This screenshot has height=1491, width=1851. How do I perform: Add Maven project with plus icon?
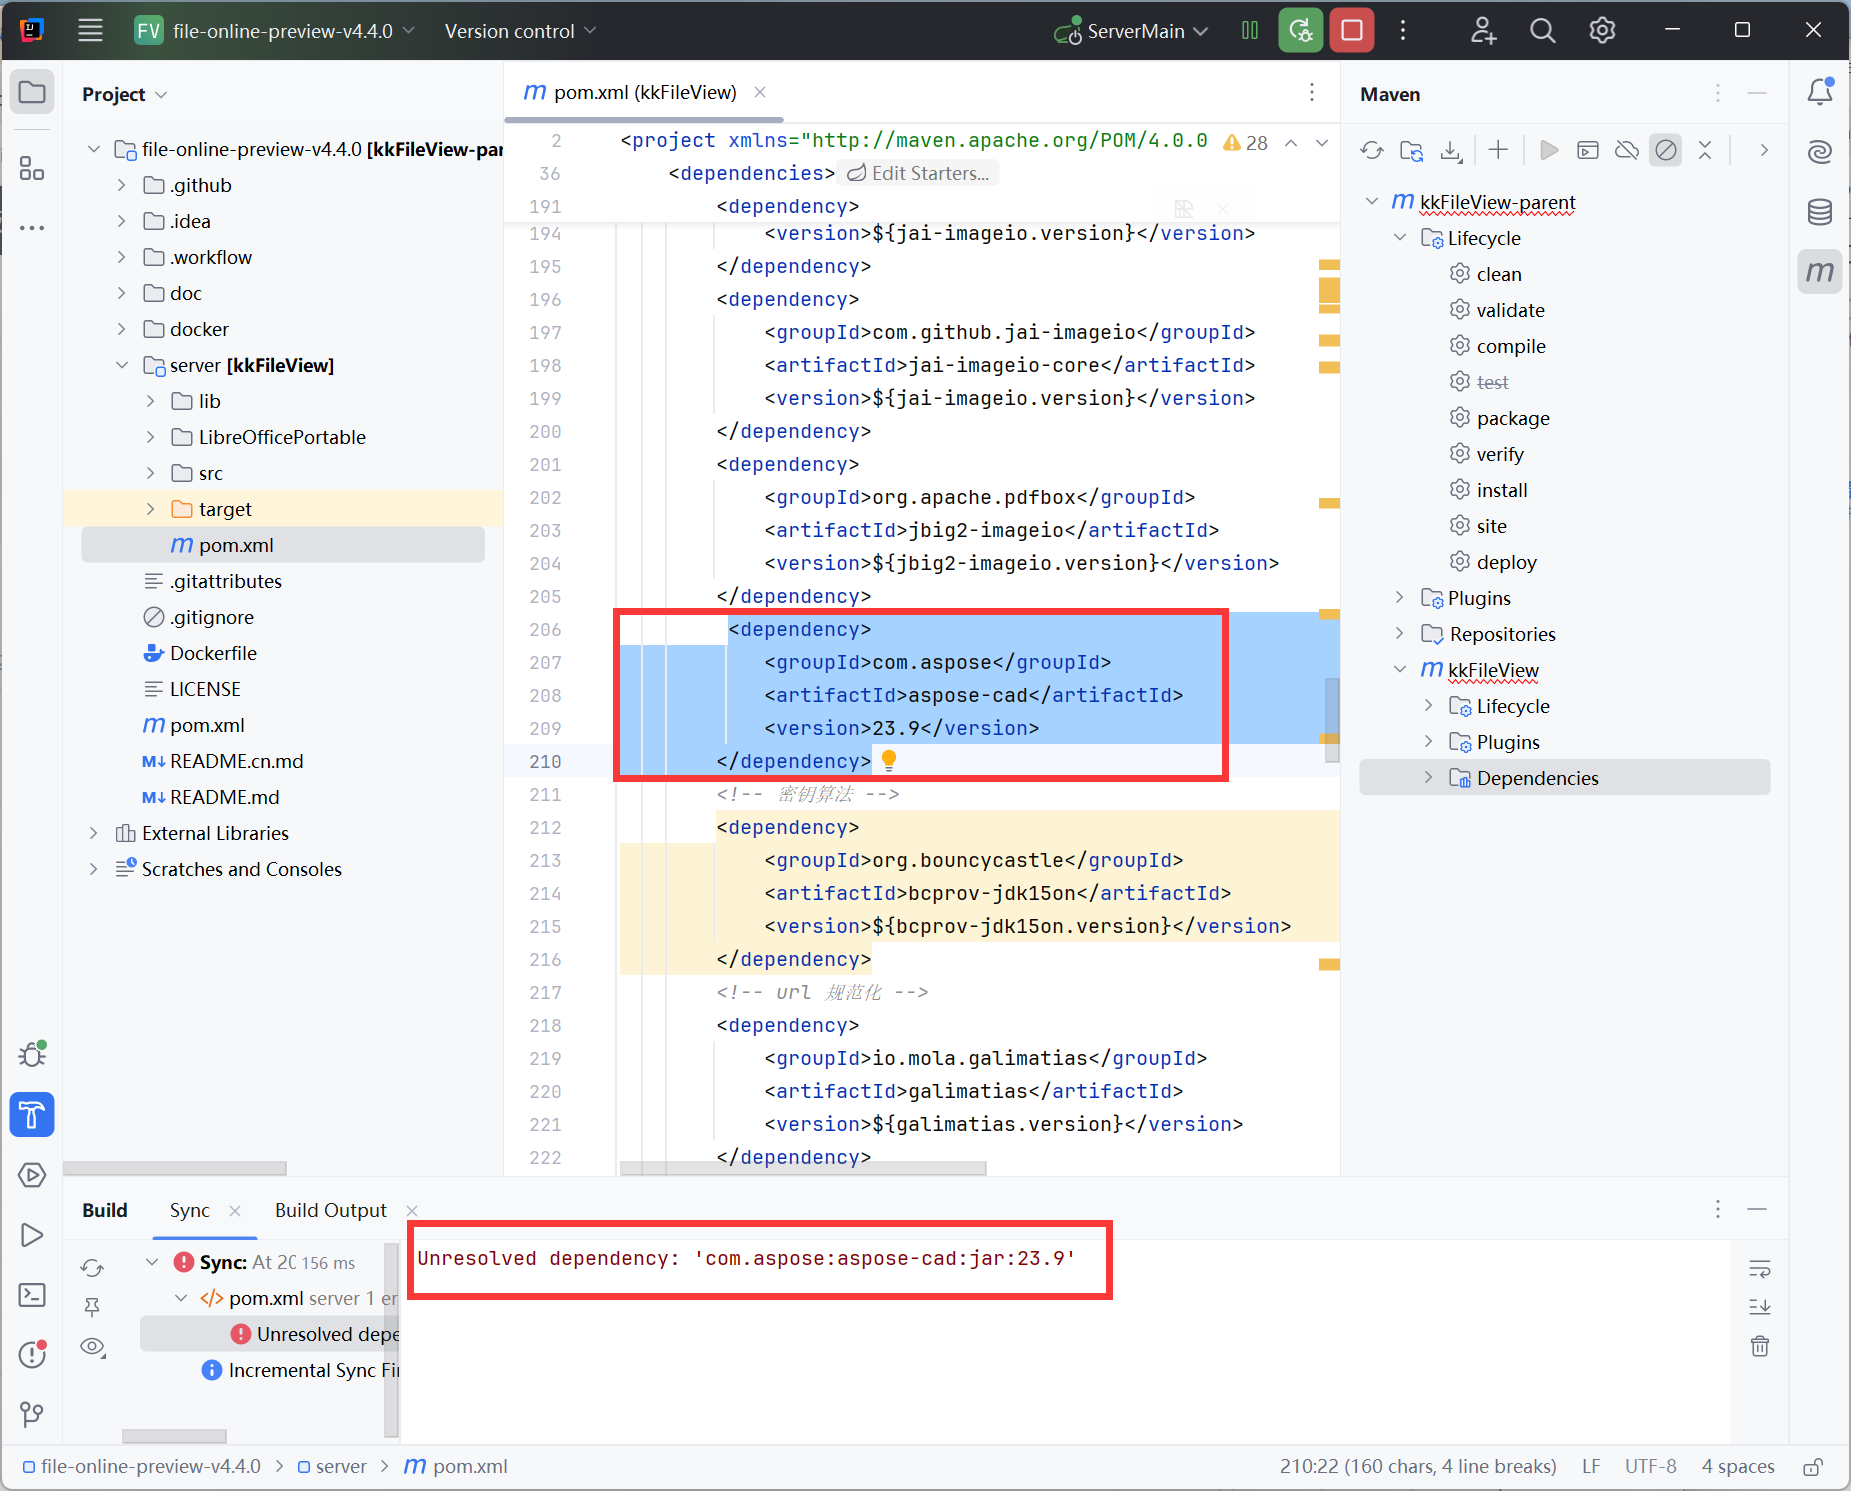[1498, 150]
